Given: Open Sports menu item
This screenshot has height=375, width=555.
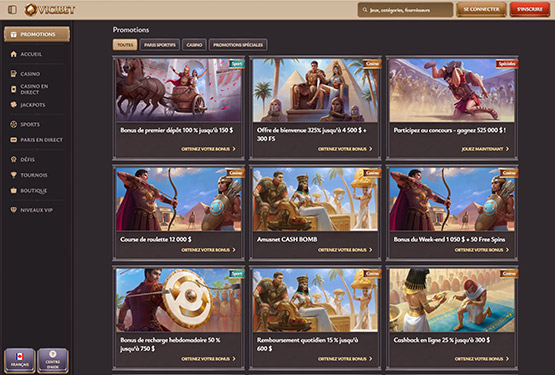Looking at the screenshot, I should pyautogui.click(x=30, y=124).
